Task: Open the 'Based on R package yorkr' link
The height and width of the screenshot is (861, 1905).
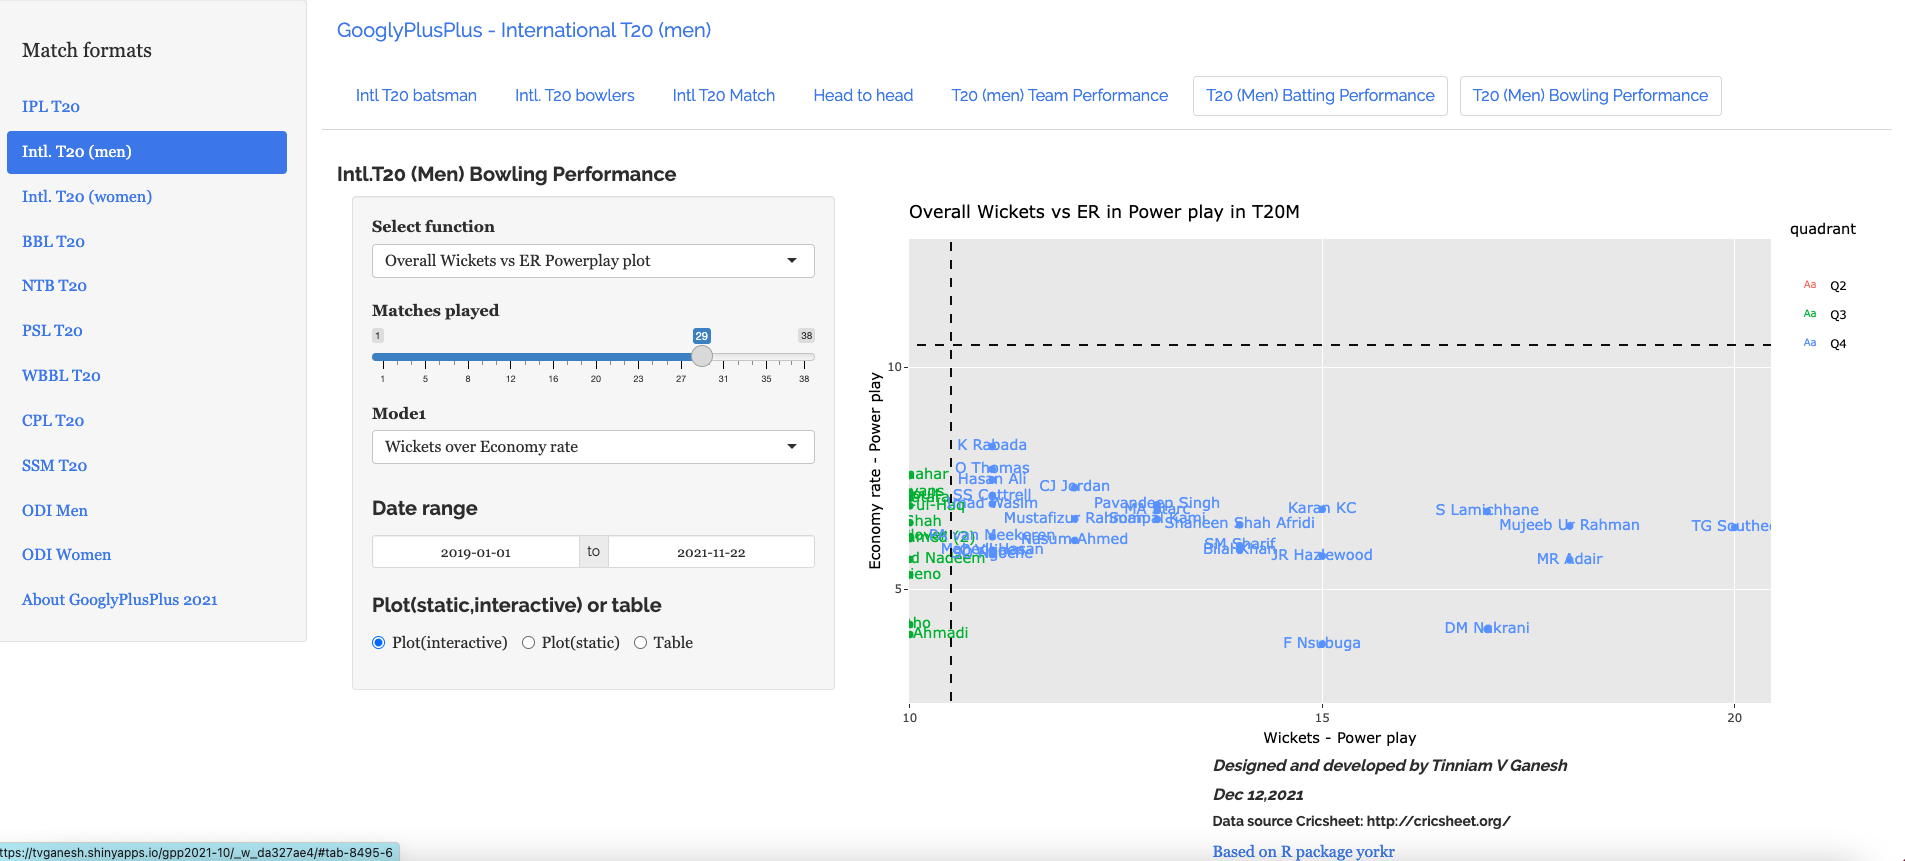Action: click(1303, 851)
